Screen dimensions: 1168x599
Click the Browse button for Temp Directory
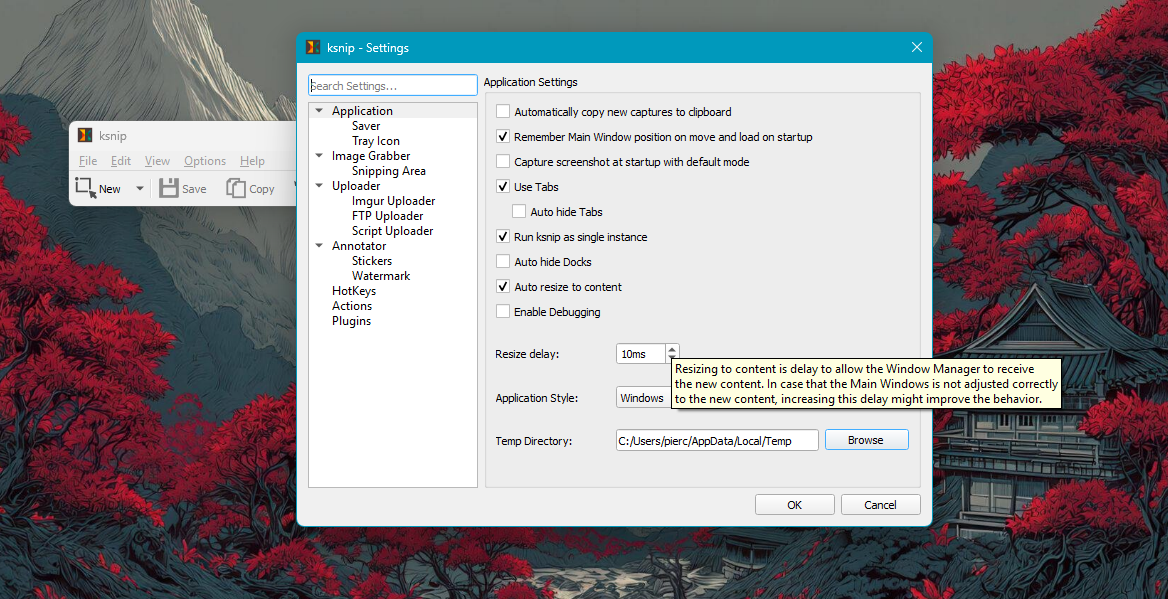[x=866, y=439]
